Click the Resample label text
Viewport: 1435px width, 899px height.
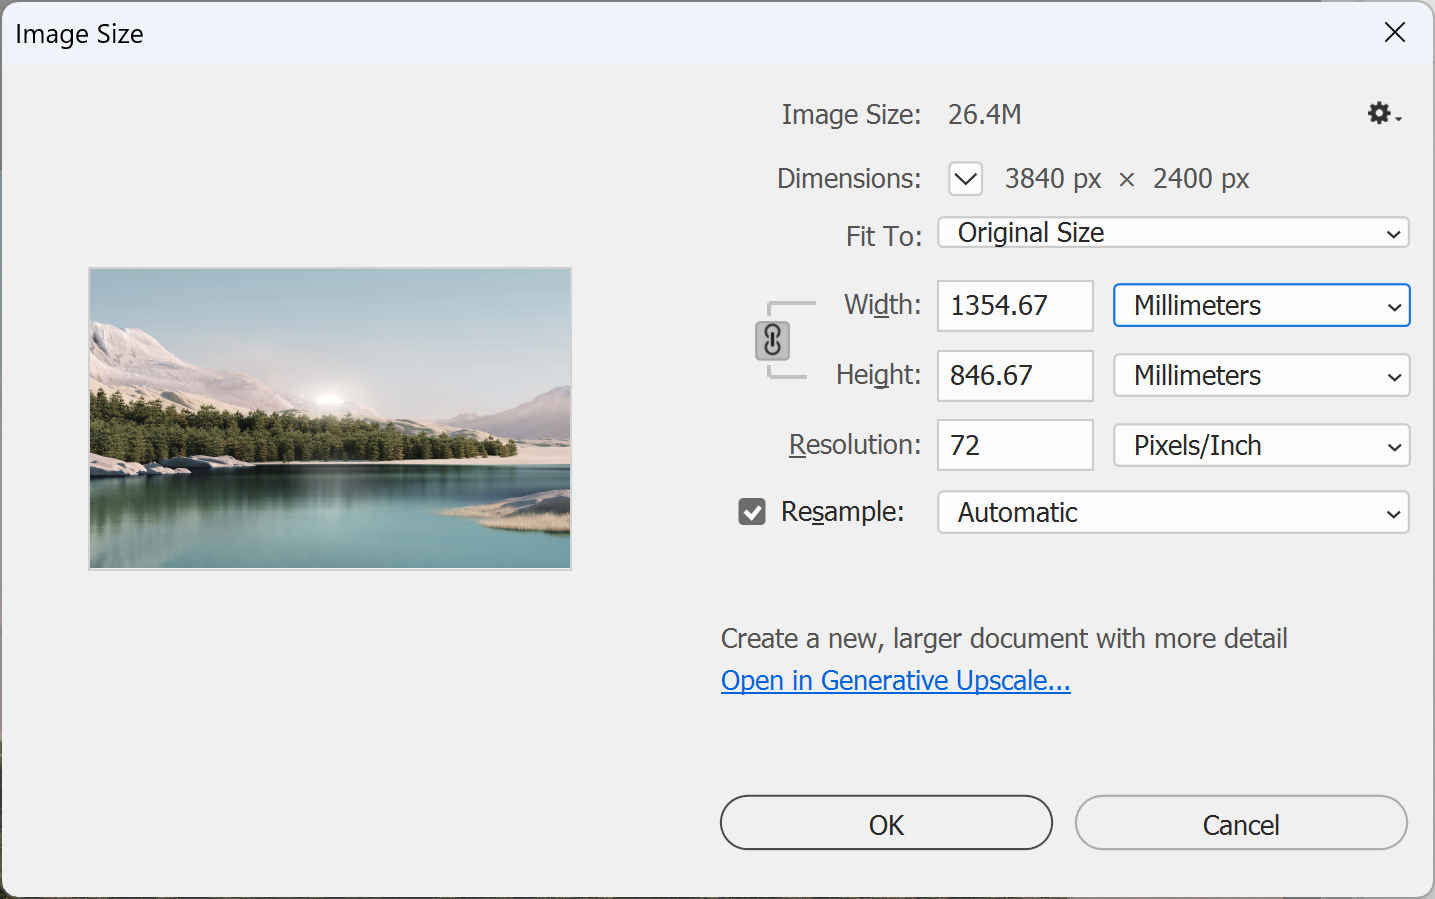tap(842, 512)
